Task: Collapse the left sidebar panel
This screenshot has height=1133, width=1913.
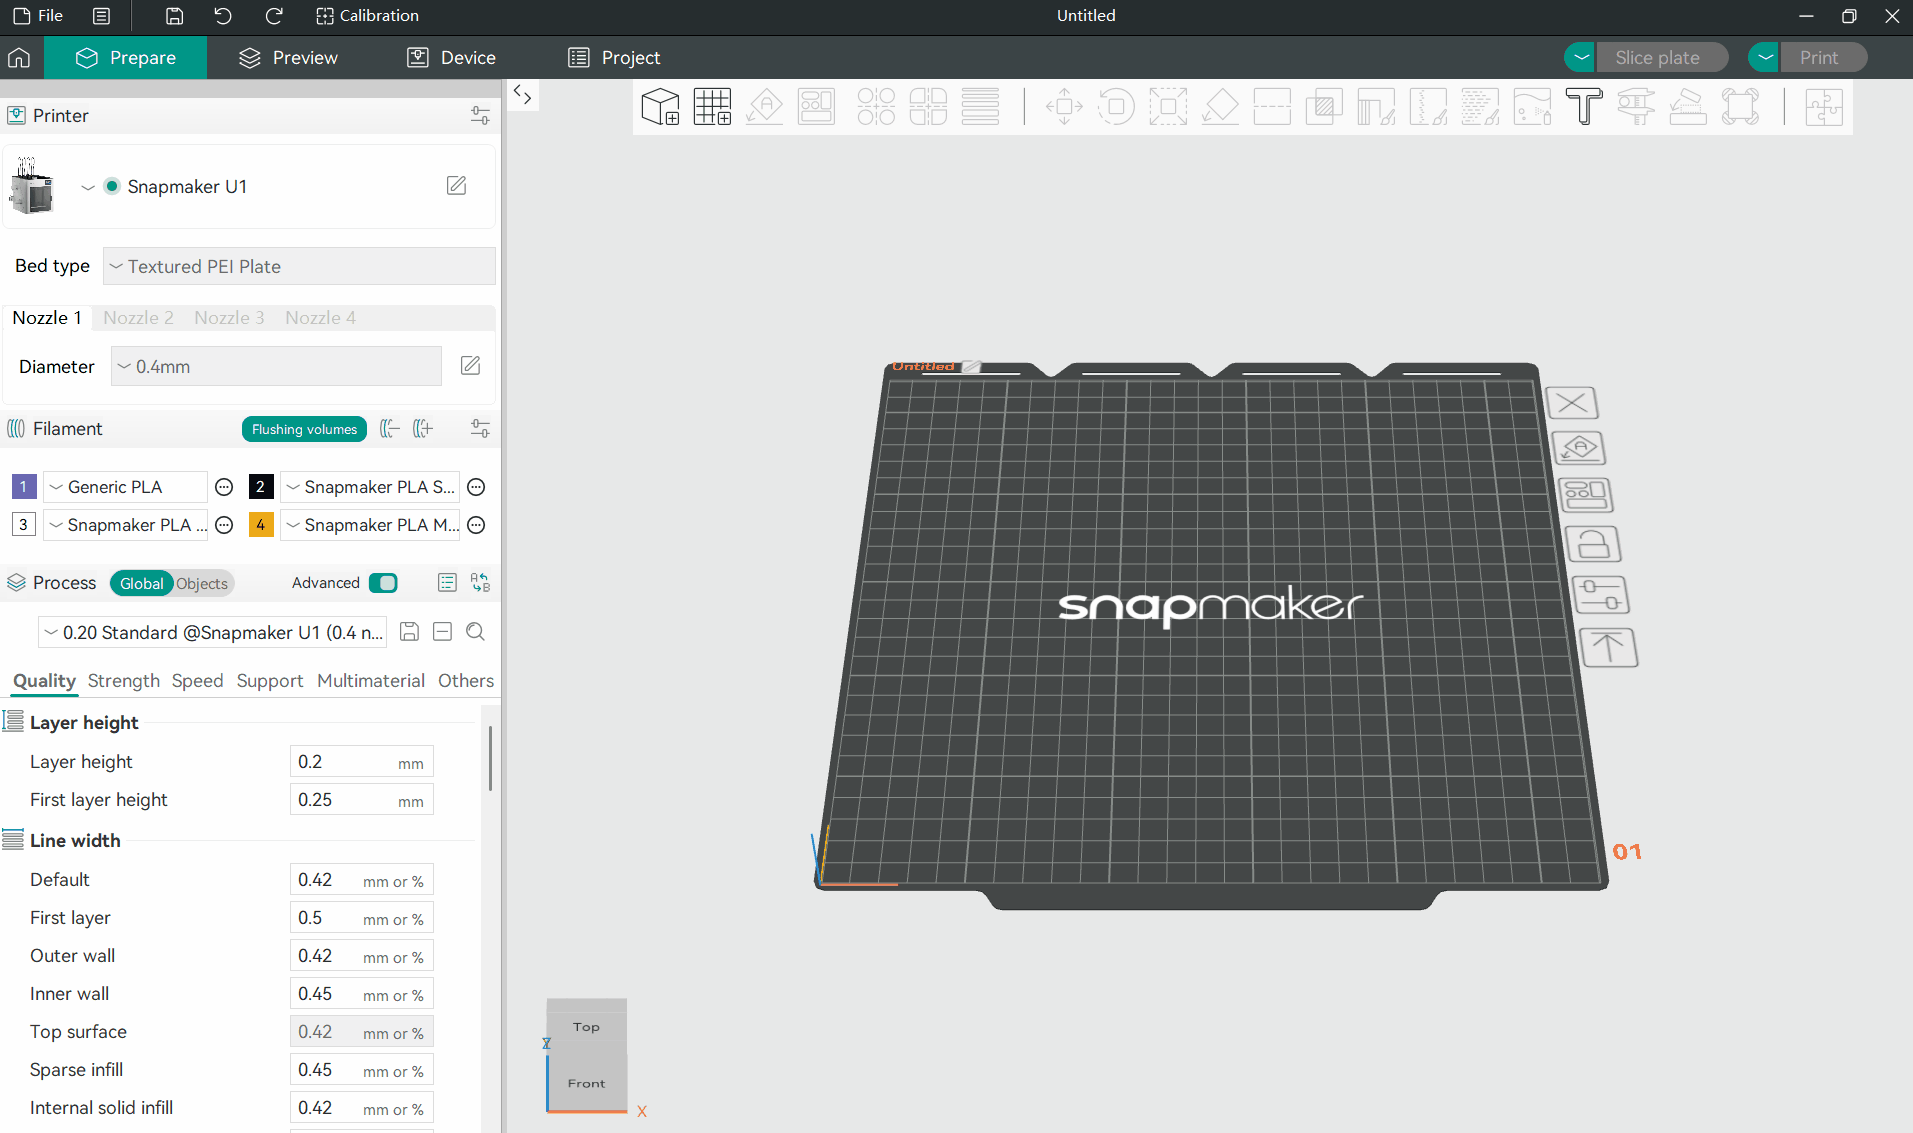Action: point(522,95)
